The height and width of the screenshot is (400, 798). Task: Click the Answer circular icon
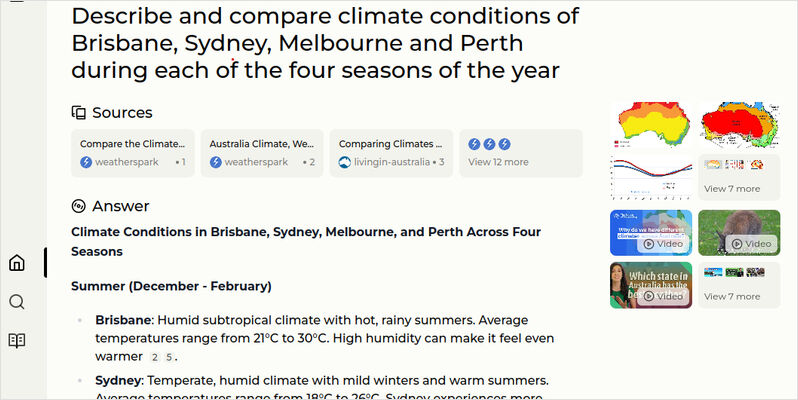tap(78, 206)
